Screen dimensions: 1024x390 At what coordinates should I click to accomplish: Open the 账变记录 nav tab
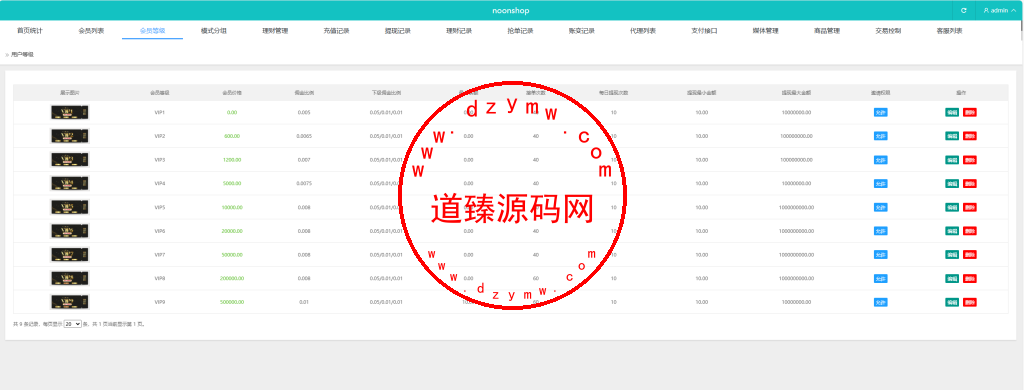click(x=582, y=31)
